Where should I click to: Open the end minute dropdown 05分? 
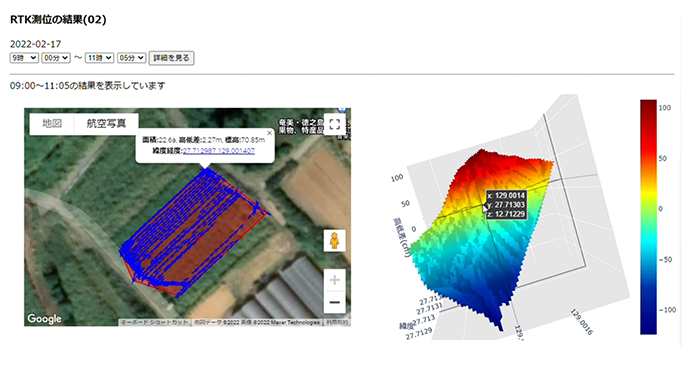coord(132,58)
